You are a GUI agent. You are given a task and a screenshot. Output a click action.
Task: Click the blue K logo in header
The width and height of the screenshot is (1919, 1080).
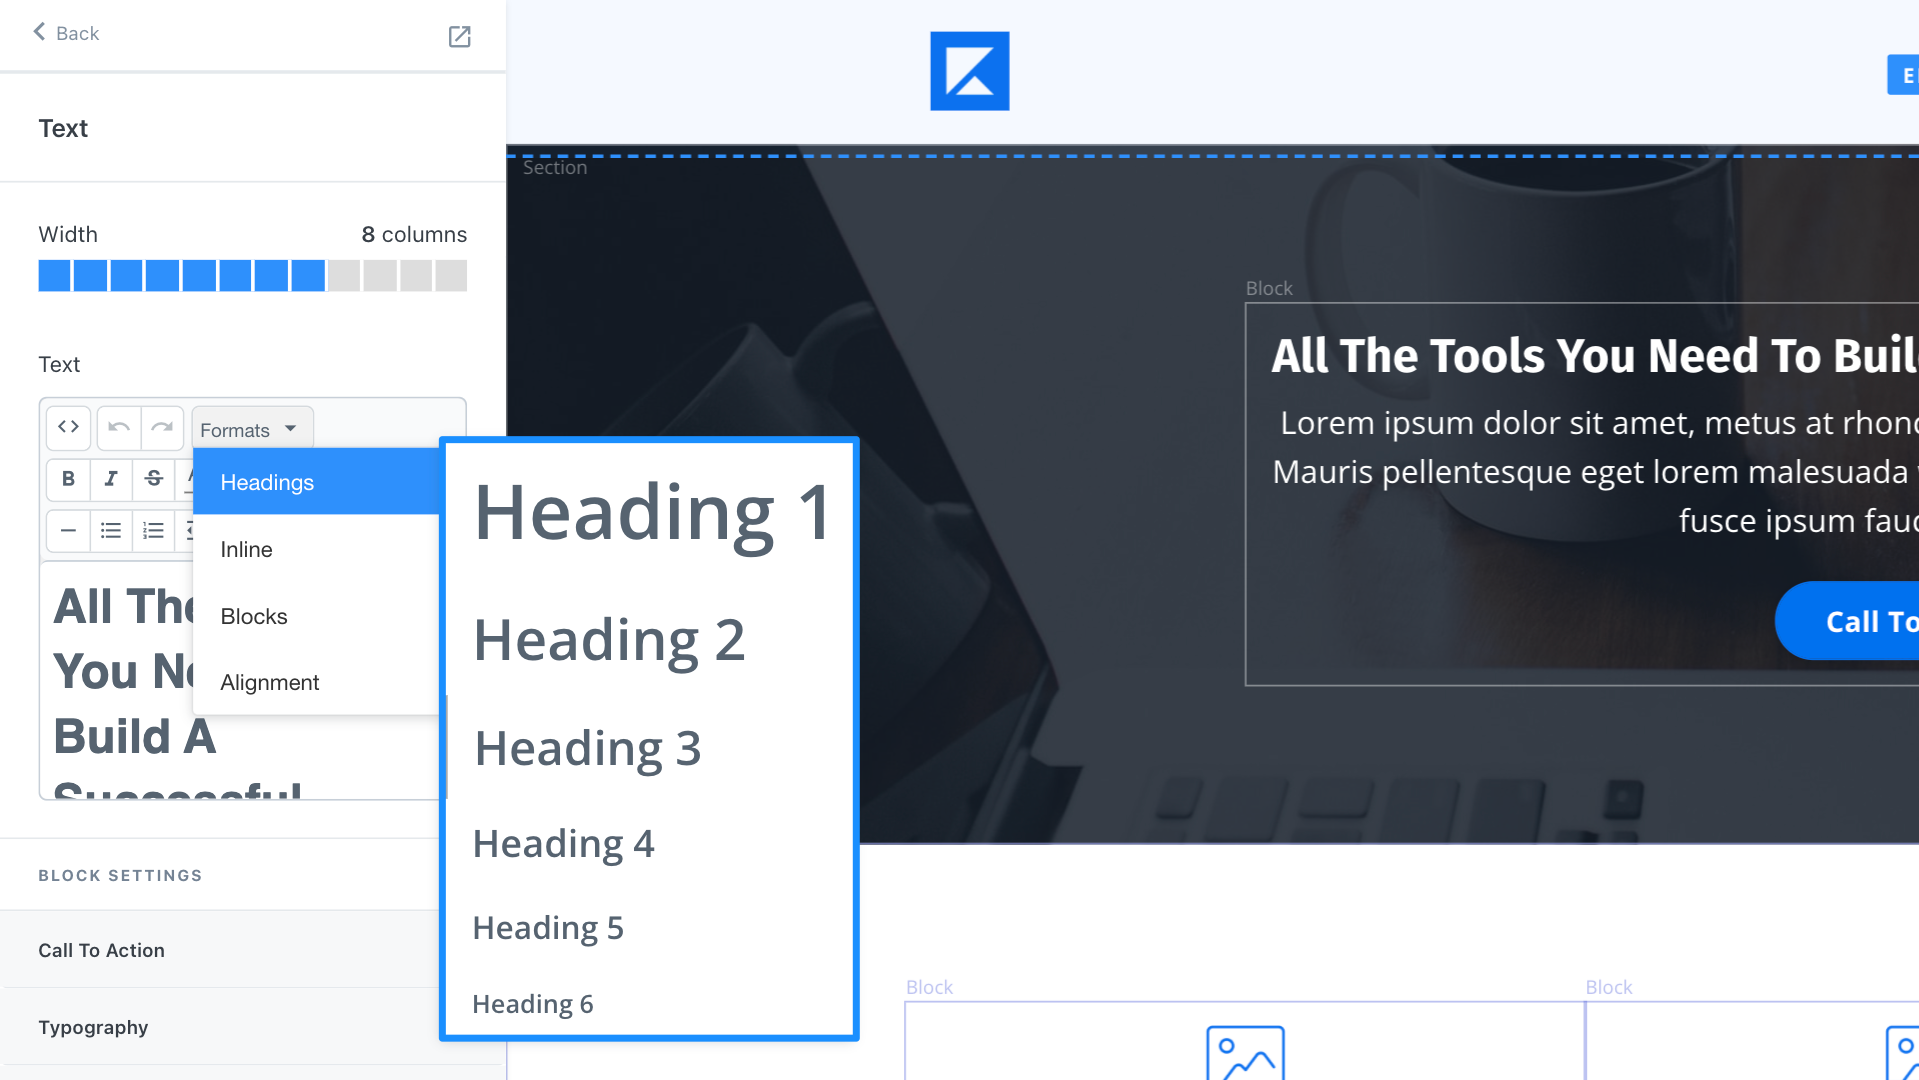[969, 71]
